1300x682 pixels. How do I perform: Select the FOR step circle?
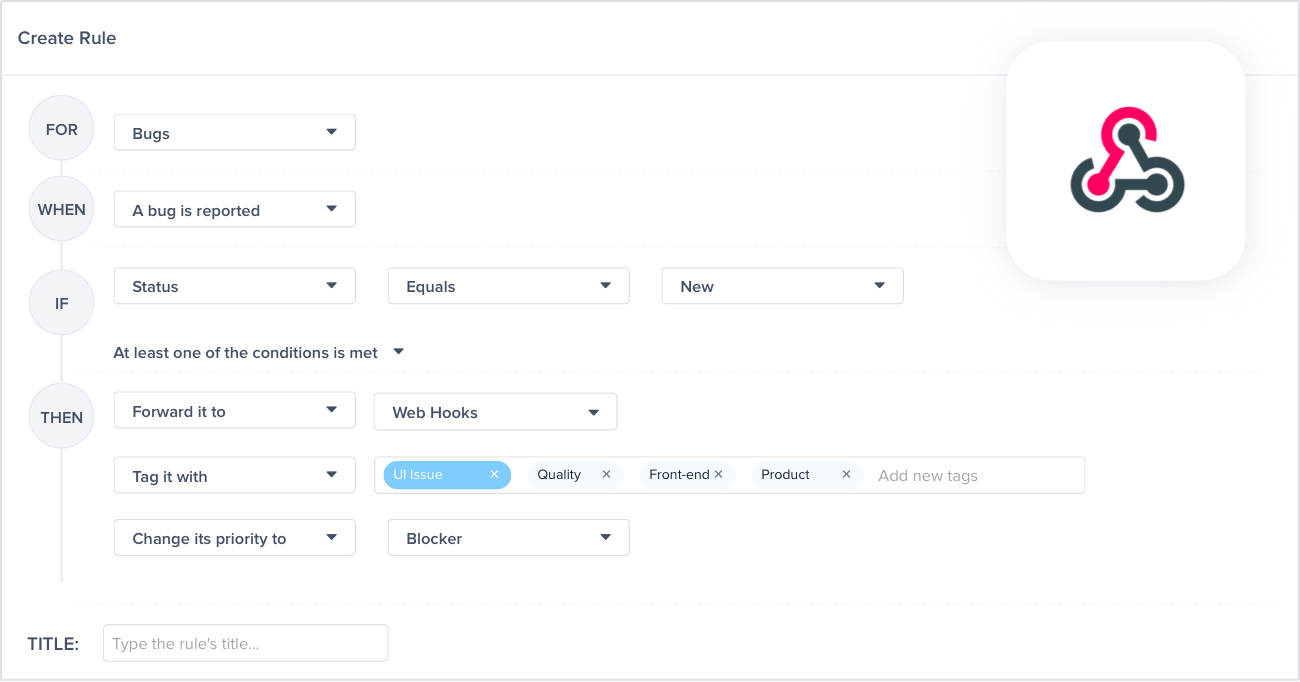coord(61,128)
